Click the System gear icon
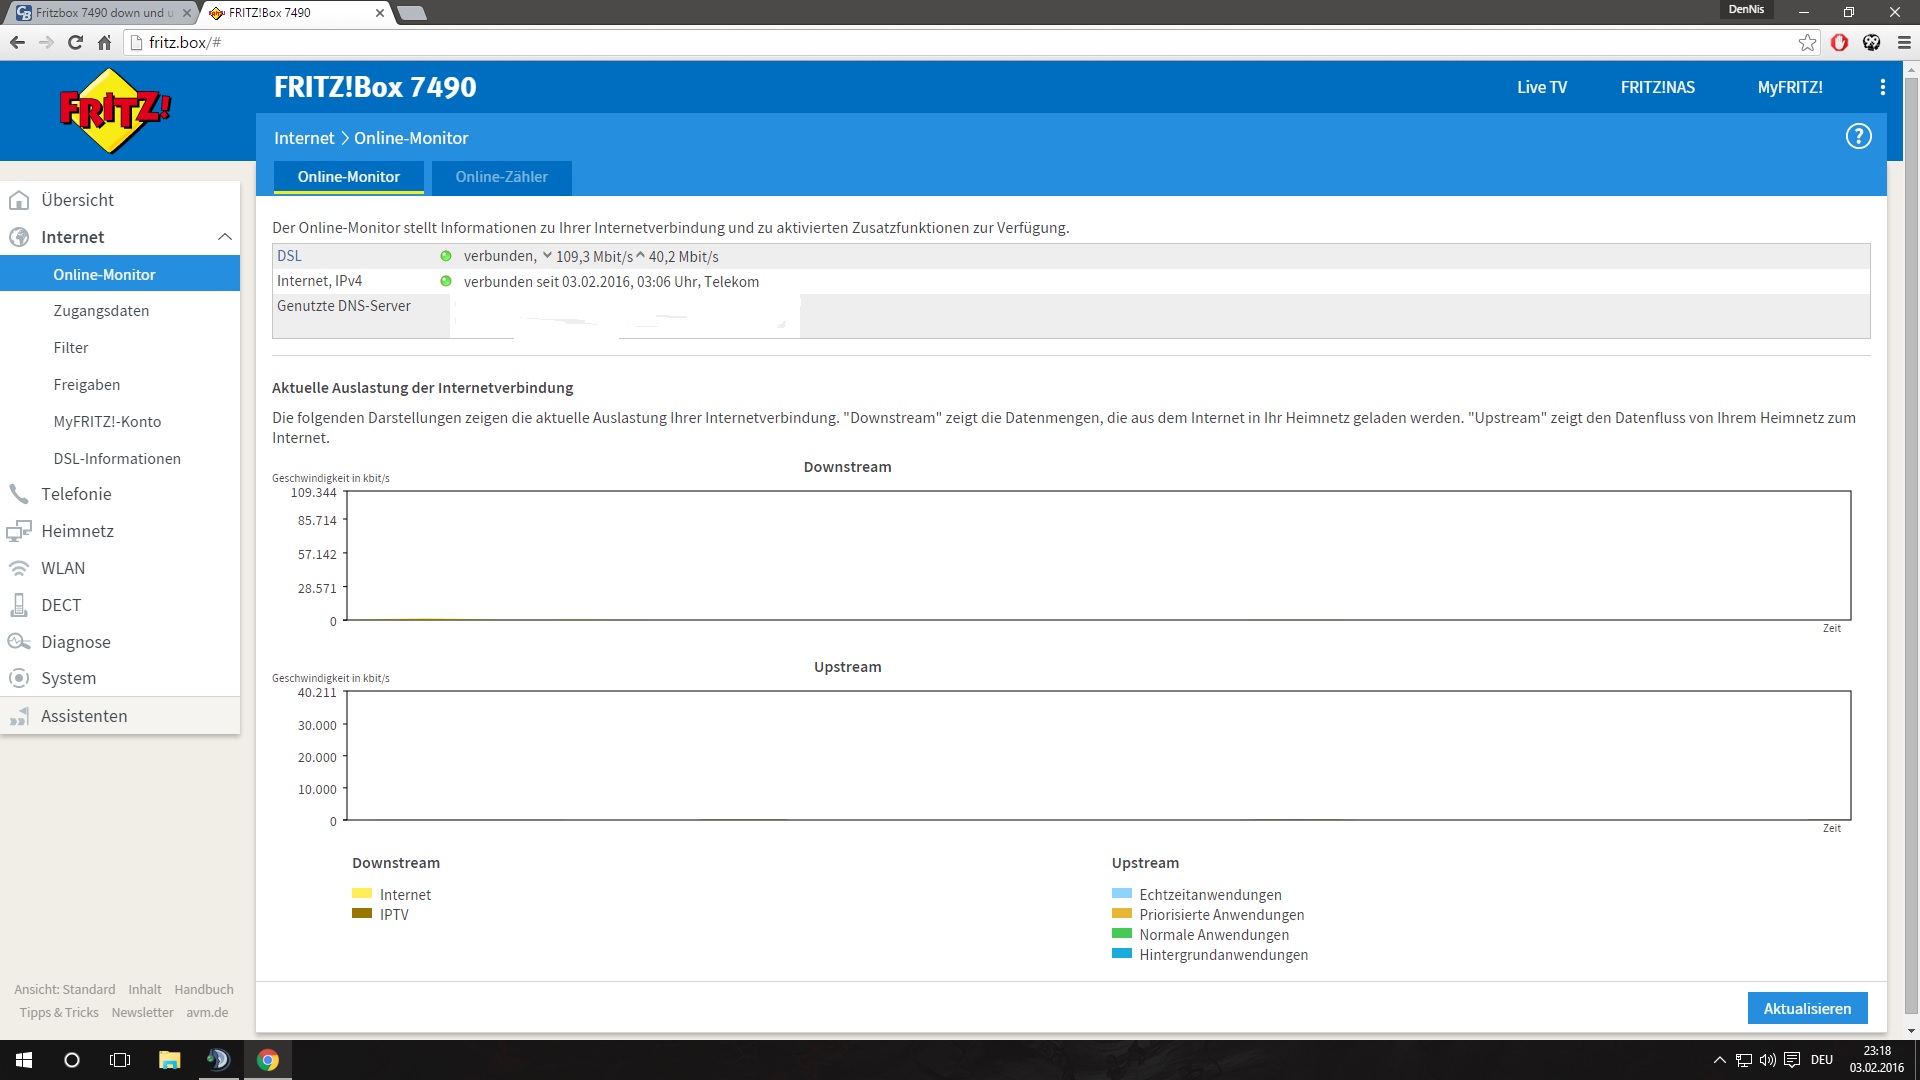This screenshot has height=1080, width=1920. tap(19, 678)
